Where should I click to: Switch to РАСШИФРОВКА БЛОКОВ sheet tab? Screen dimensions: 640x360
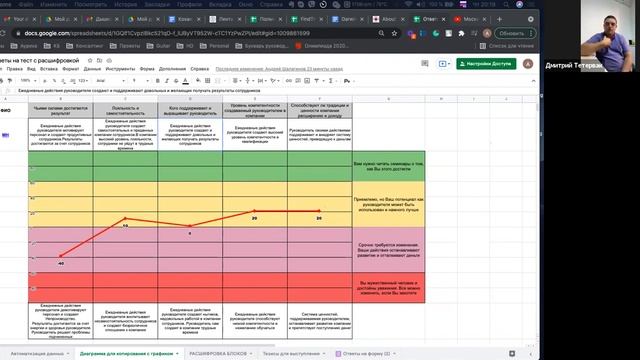pyautogui.click(x=220, y=353)
